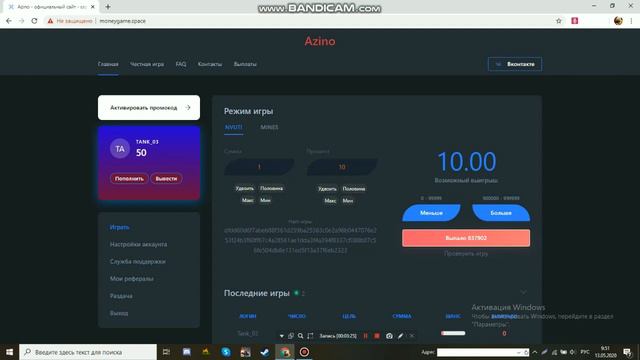
Task: Click Удвоить under Процент
Action: 327,189
